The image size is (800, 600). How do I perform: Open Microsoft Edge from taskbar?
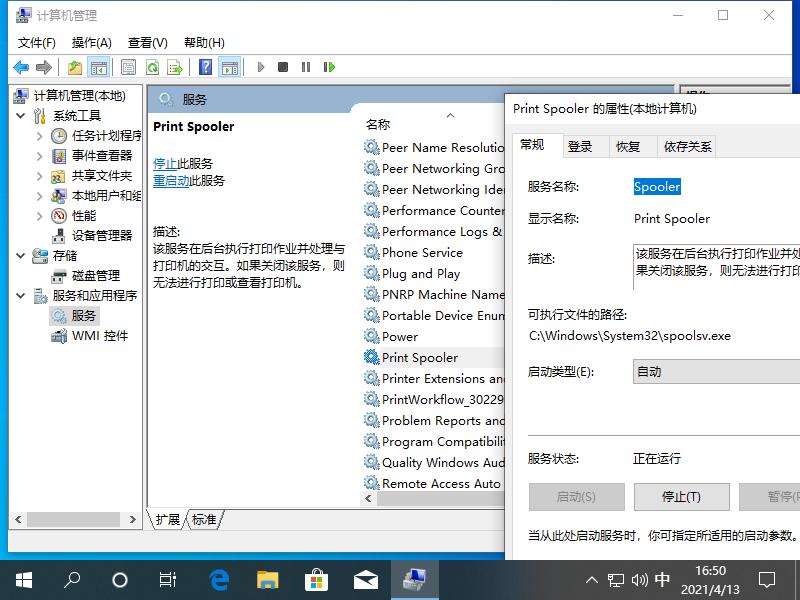219,580
